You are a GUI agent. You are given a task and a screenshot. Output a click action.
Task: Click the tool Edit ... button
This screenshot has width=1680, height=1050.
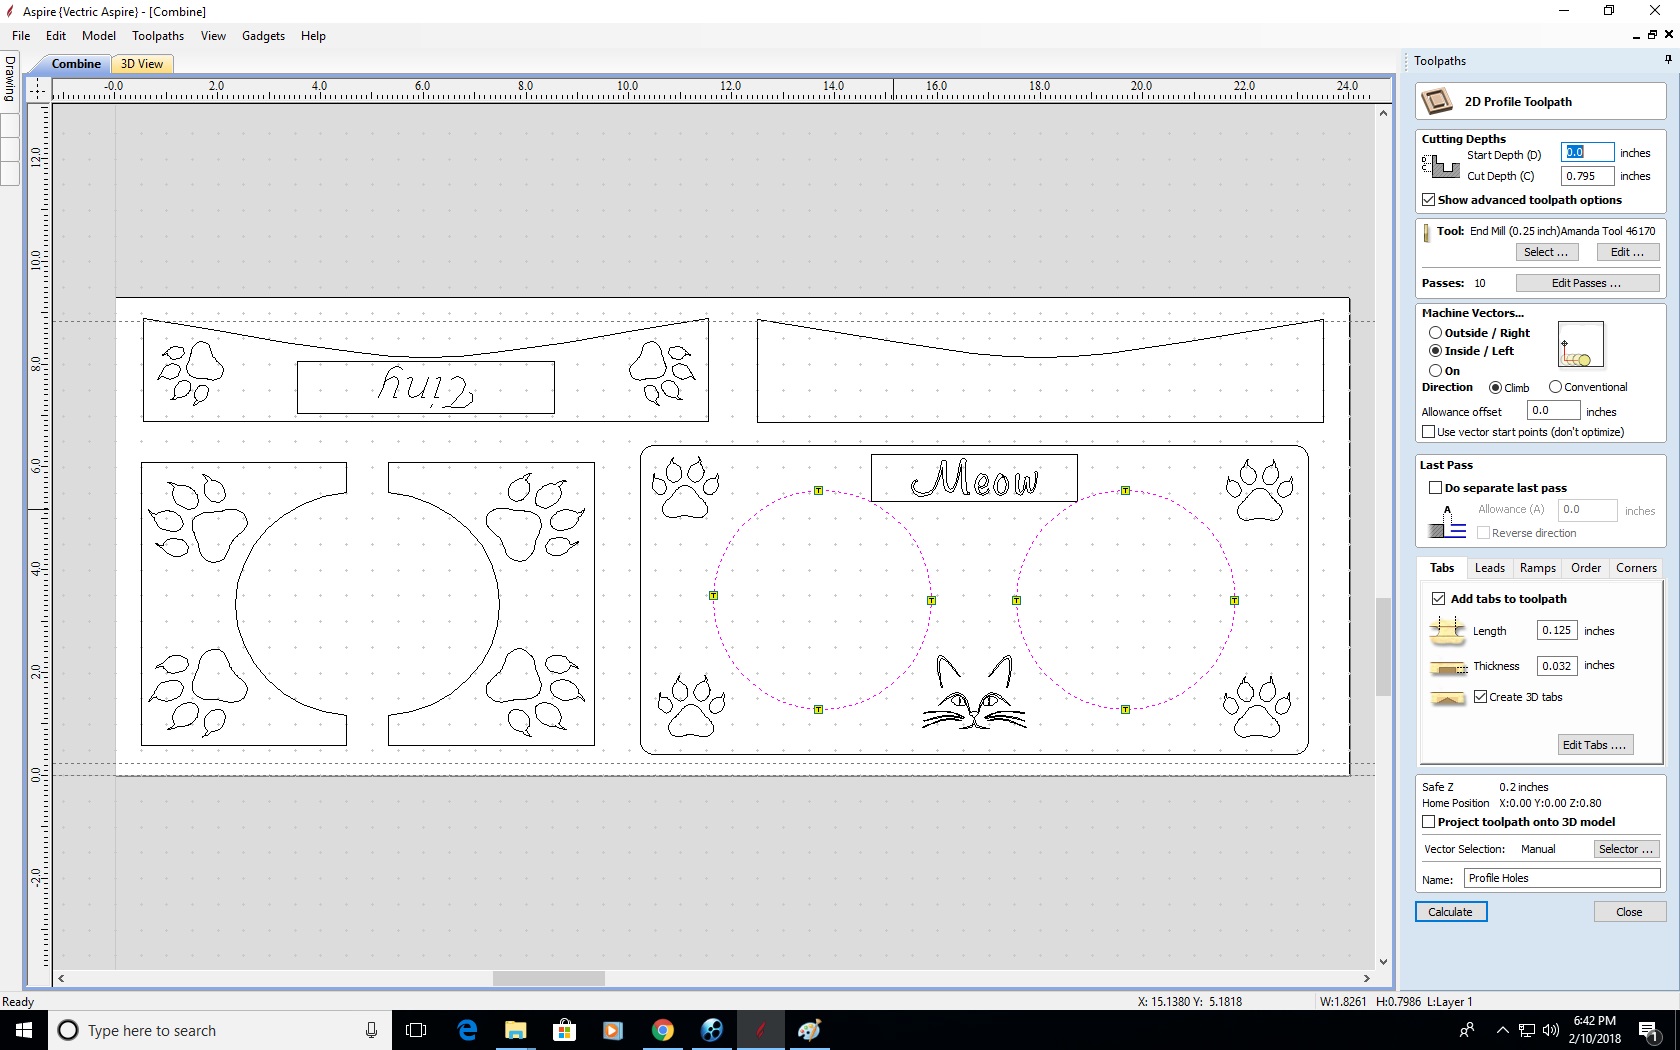[1627, 252]
